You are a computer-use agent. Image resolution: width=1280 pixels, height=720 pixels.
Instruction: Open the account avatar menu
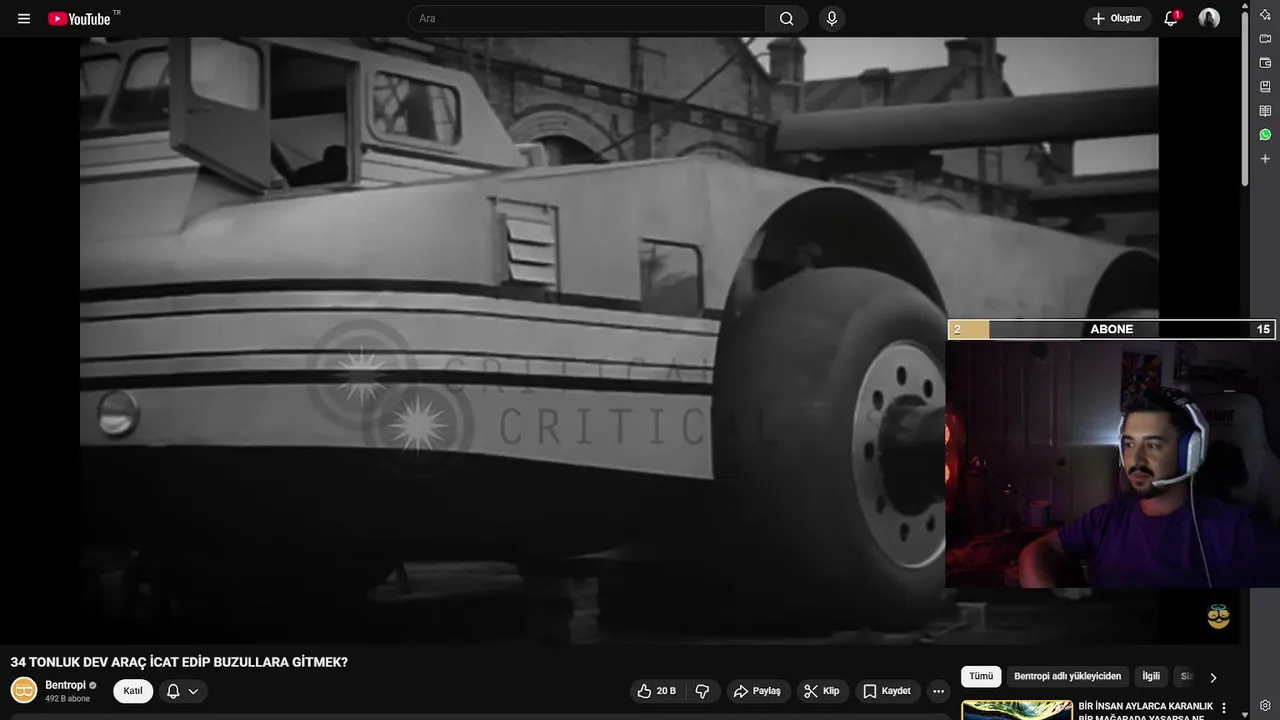point(1209,19)
